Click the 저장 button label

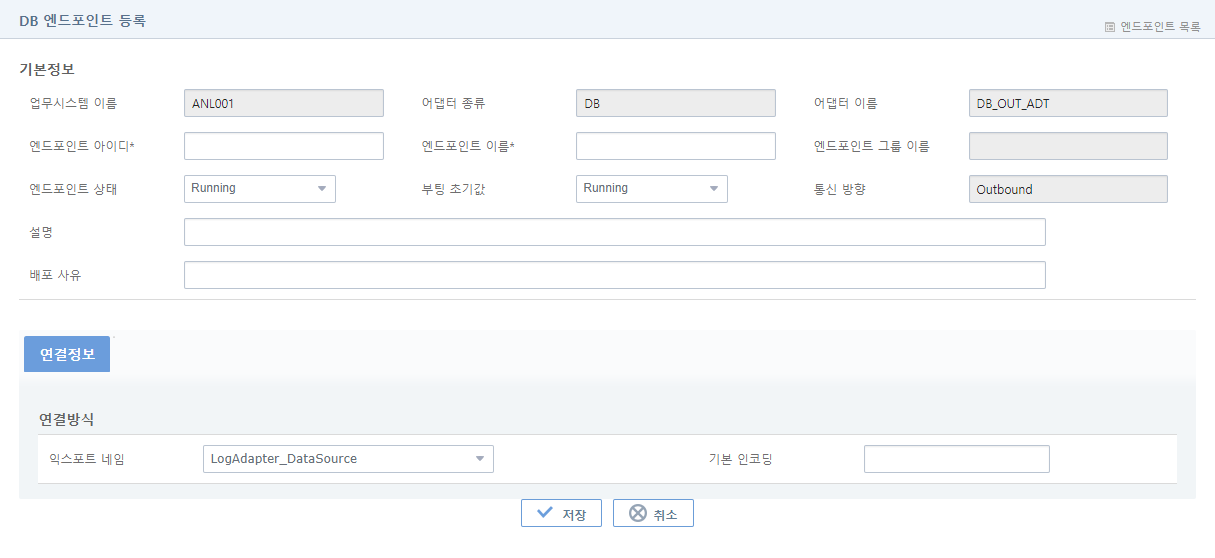[574, 514]
